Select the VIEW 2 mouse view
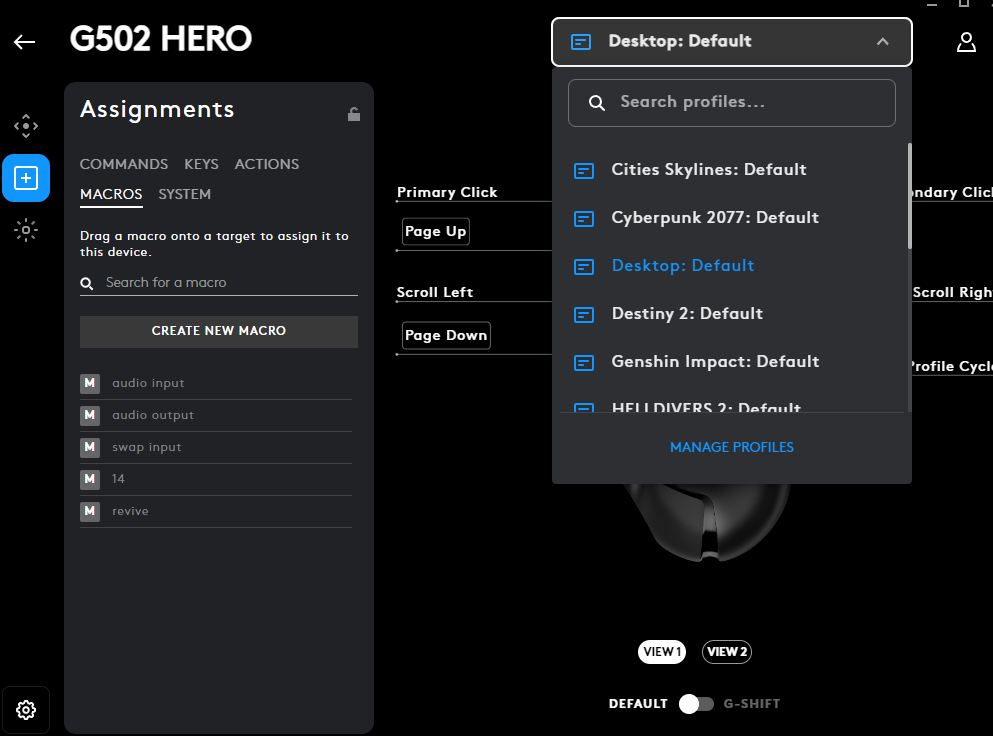This screenshot has width=993, height=736. pos(726,652)
